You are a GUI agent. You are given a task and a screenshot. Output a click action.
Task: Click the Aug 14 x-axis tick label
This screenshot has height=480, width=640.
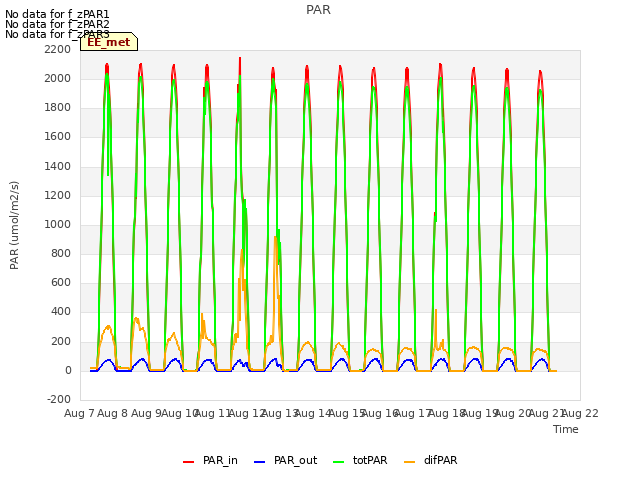pyautogui.click(x=313, y=413)
